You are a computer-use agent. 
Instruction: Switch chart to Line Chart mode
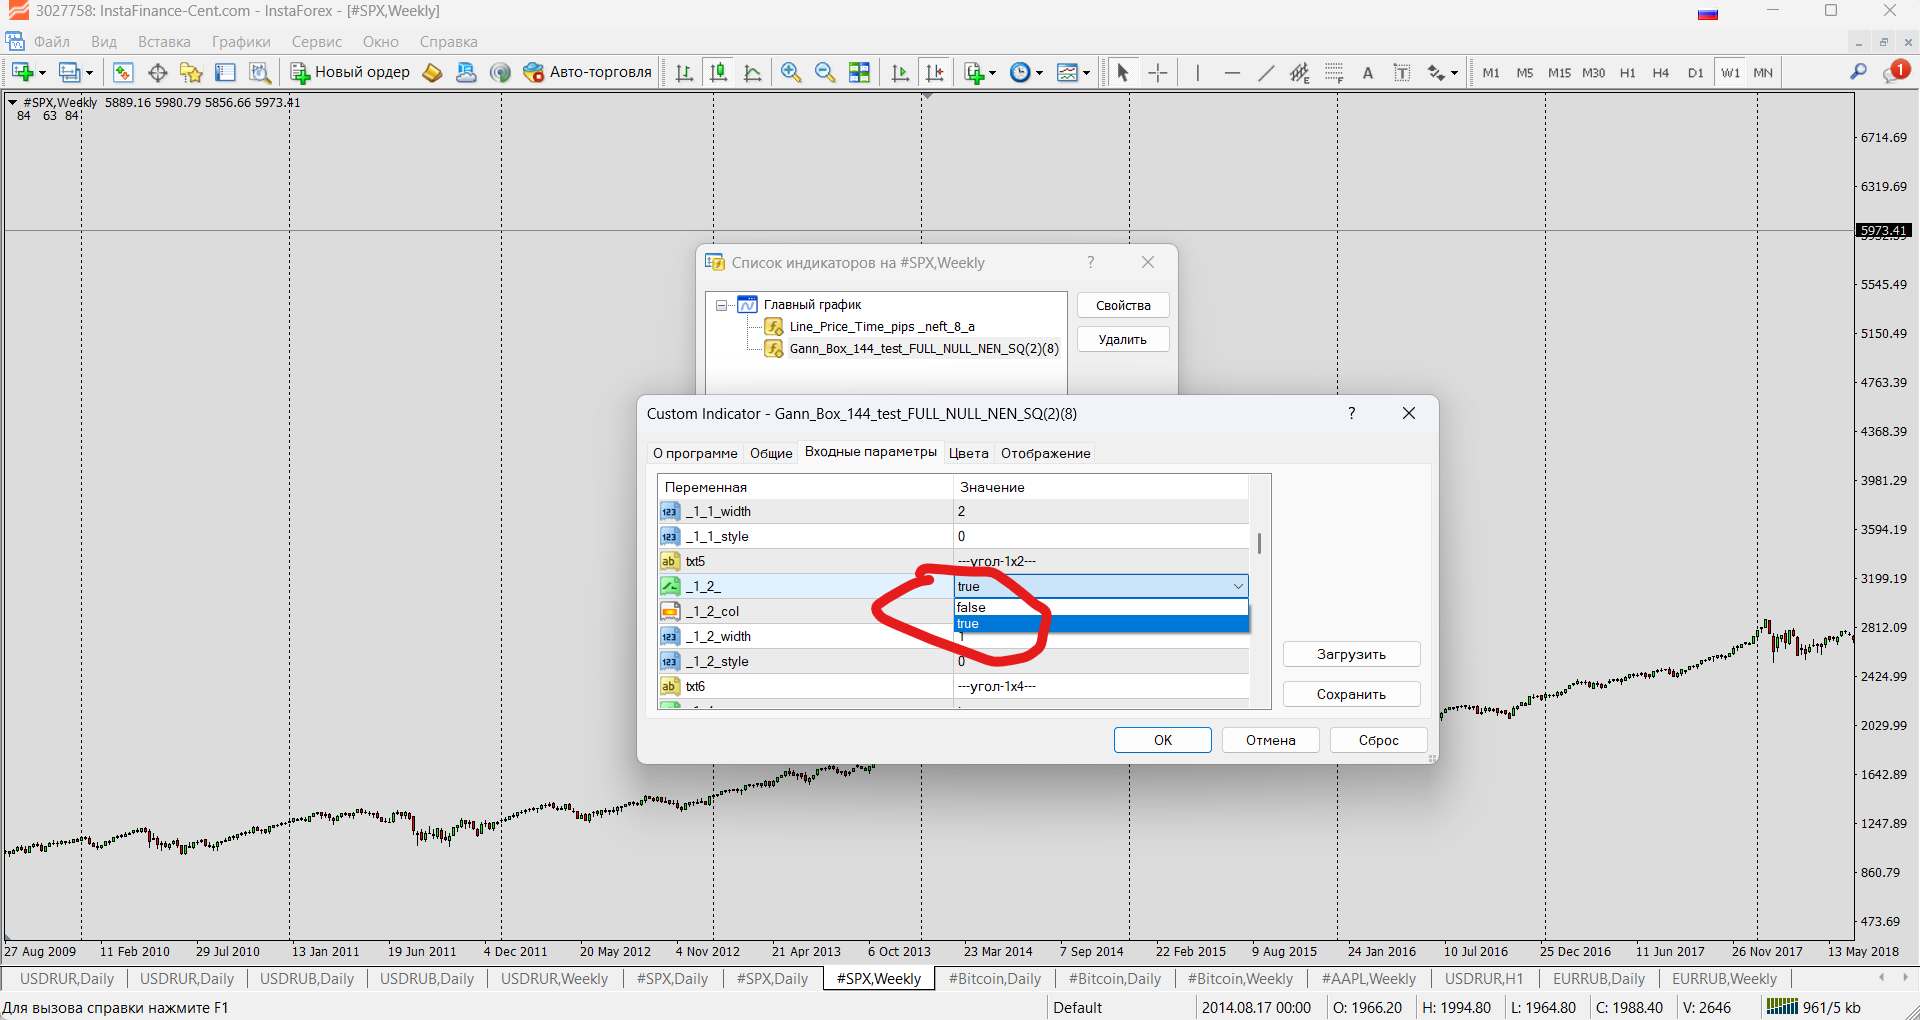click(752, 72)
